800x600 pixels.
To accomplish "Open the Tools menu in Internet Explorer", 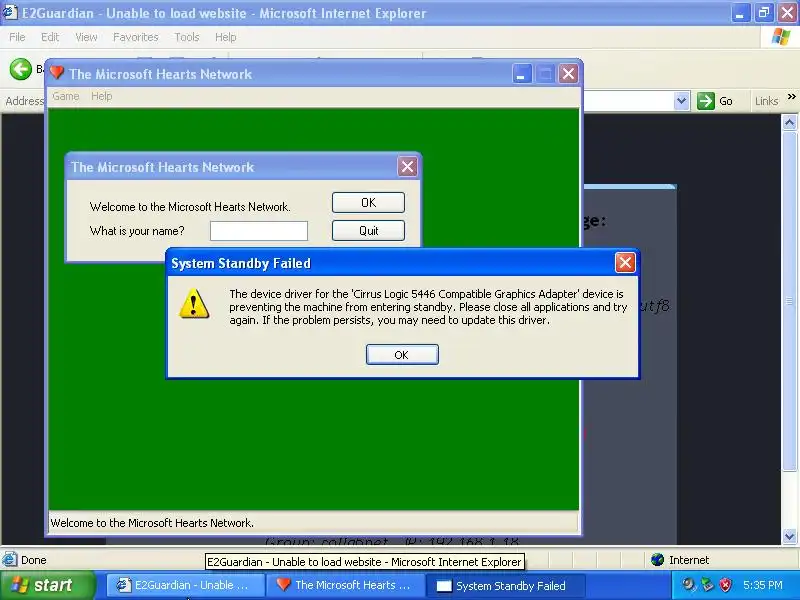I will click(x=187, y=37).
